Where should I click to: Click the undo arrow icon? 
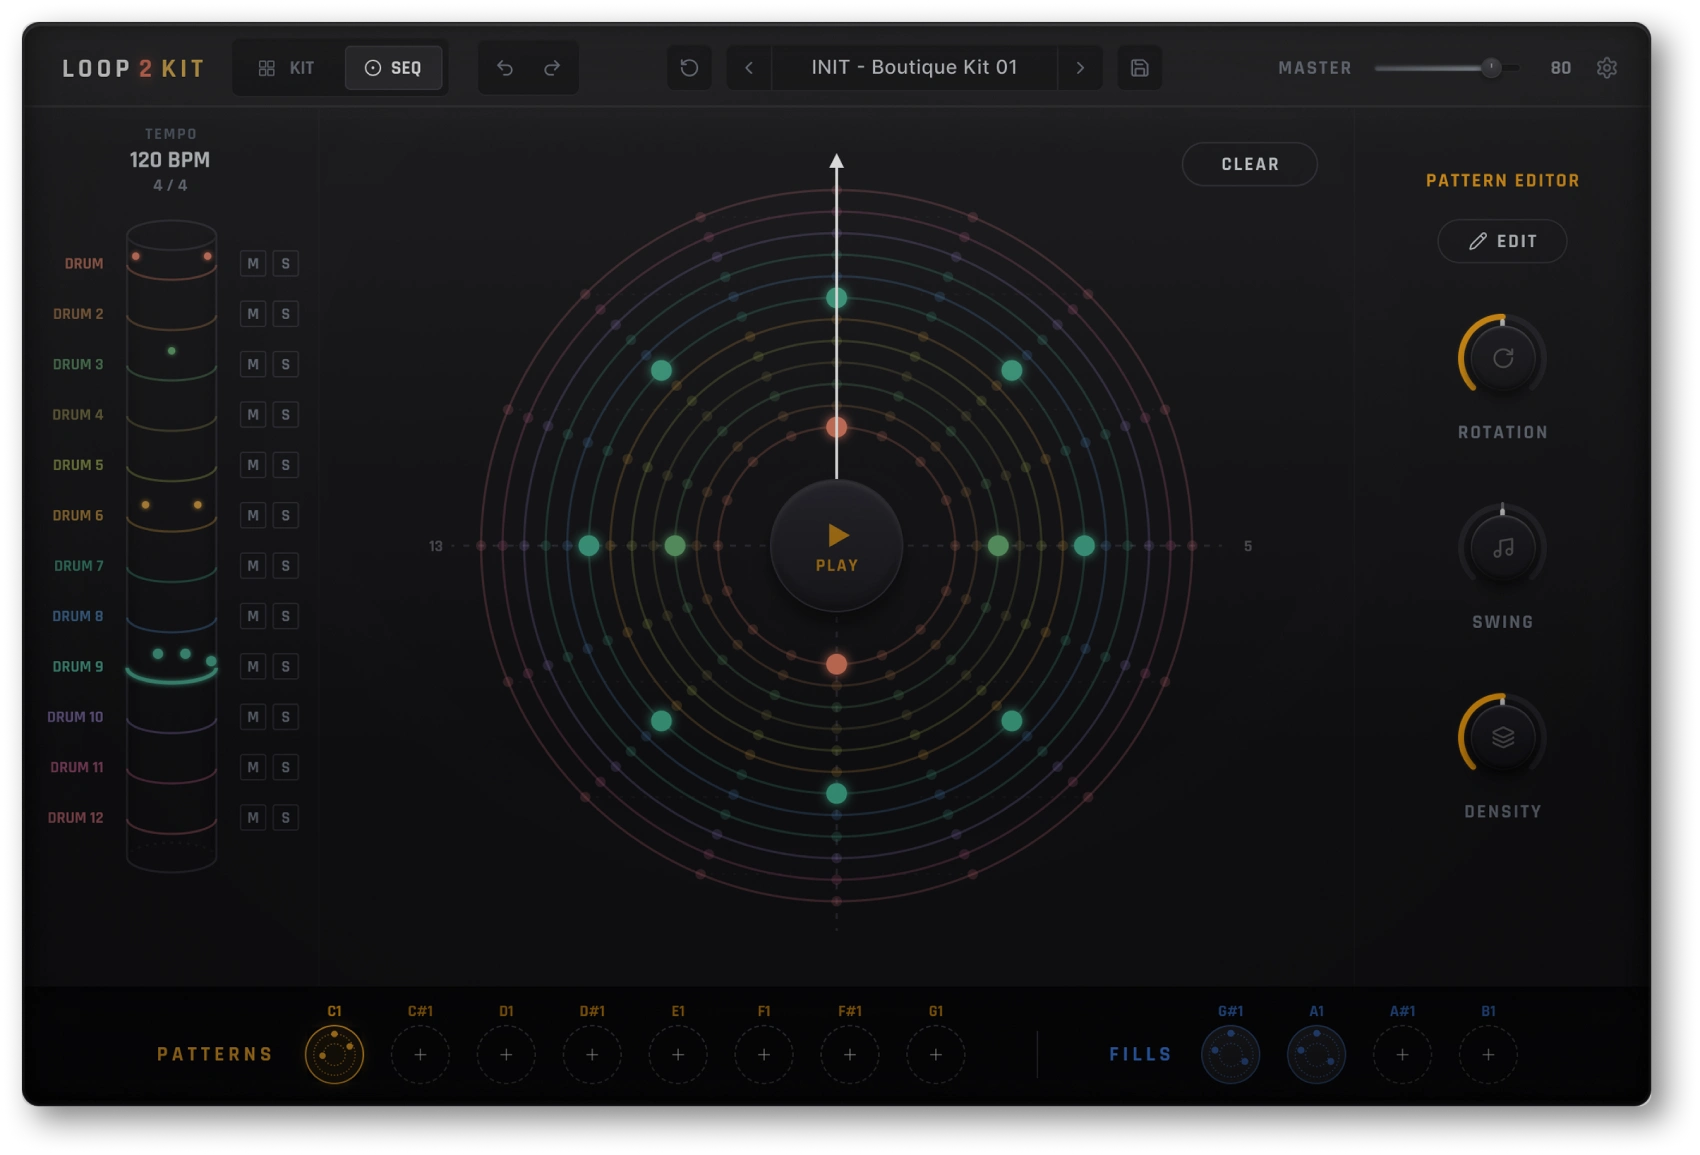pyautogui.click(x=505, y=68)
